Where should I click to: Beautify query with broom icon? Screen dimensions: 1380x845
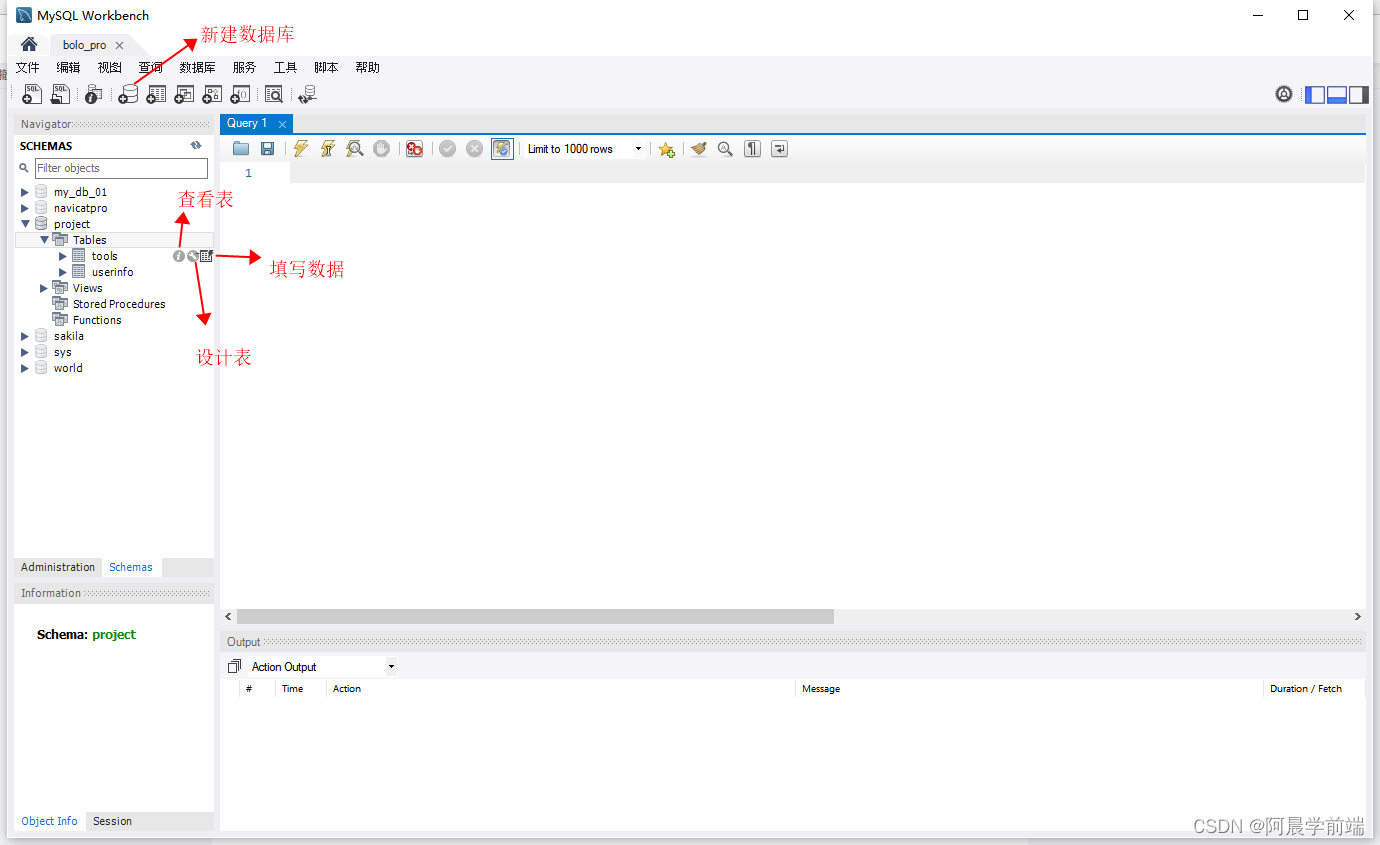coord(698,149)
